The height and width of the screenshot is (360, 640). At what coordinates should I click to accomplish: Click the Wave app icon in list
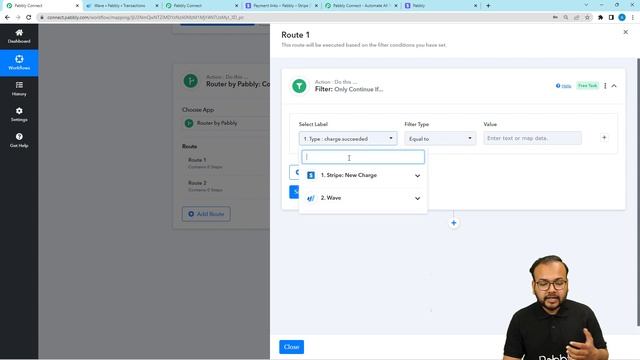311,198
